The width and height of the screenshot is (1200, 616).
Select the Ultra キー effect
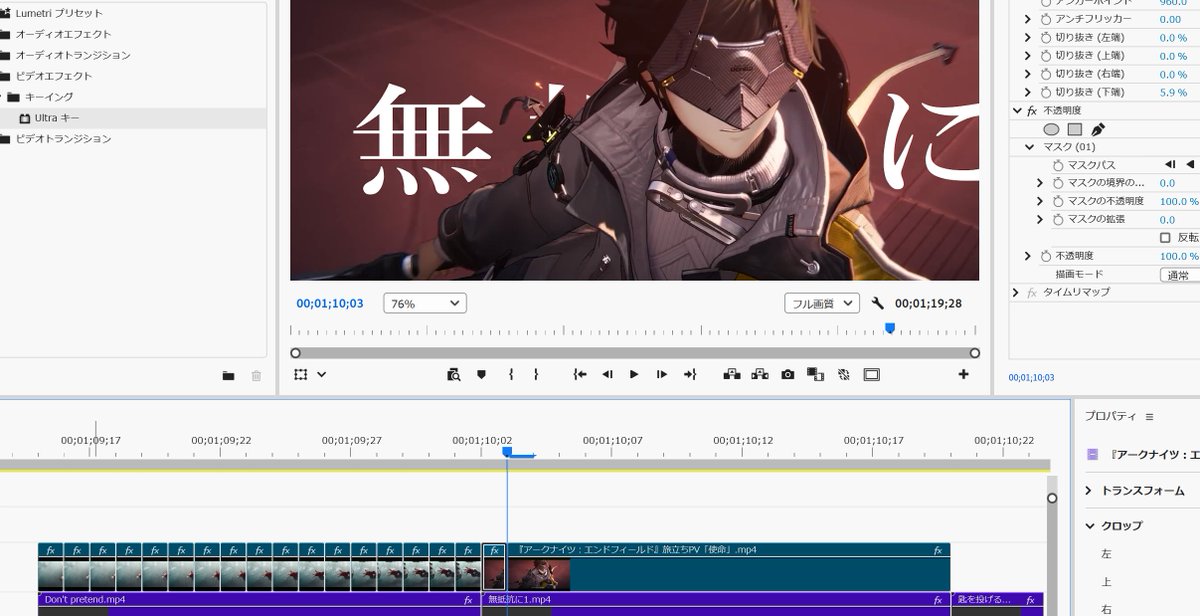click(57, 118)
